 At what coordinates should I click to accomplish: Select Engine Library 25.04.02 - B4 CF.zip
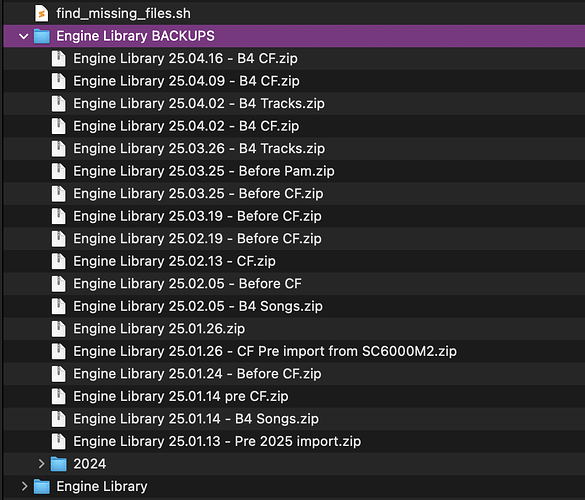(186, 126)
